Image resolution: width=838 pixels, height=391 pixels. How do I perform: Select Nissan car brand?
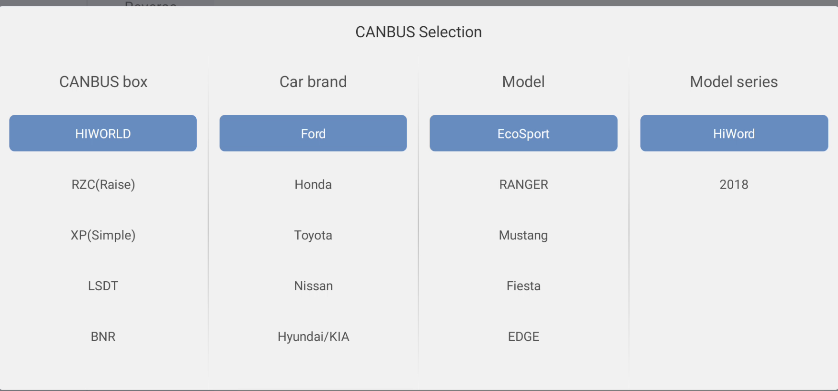pyautogui.click(x=313, y=286)
